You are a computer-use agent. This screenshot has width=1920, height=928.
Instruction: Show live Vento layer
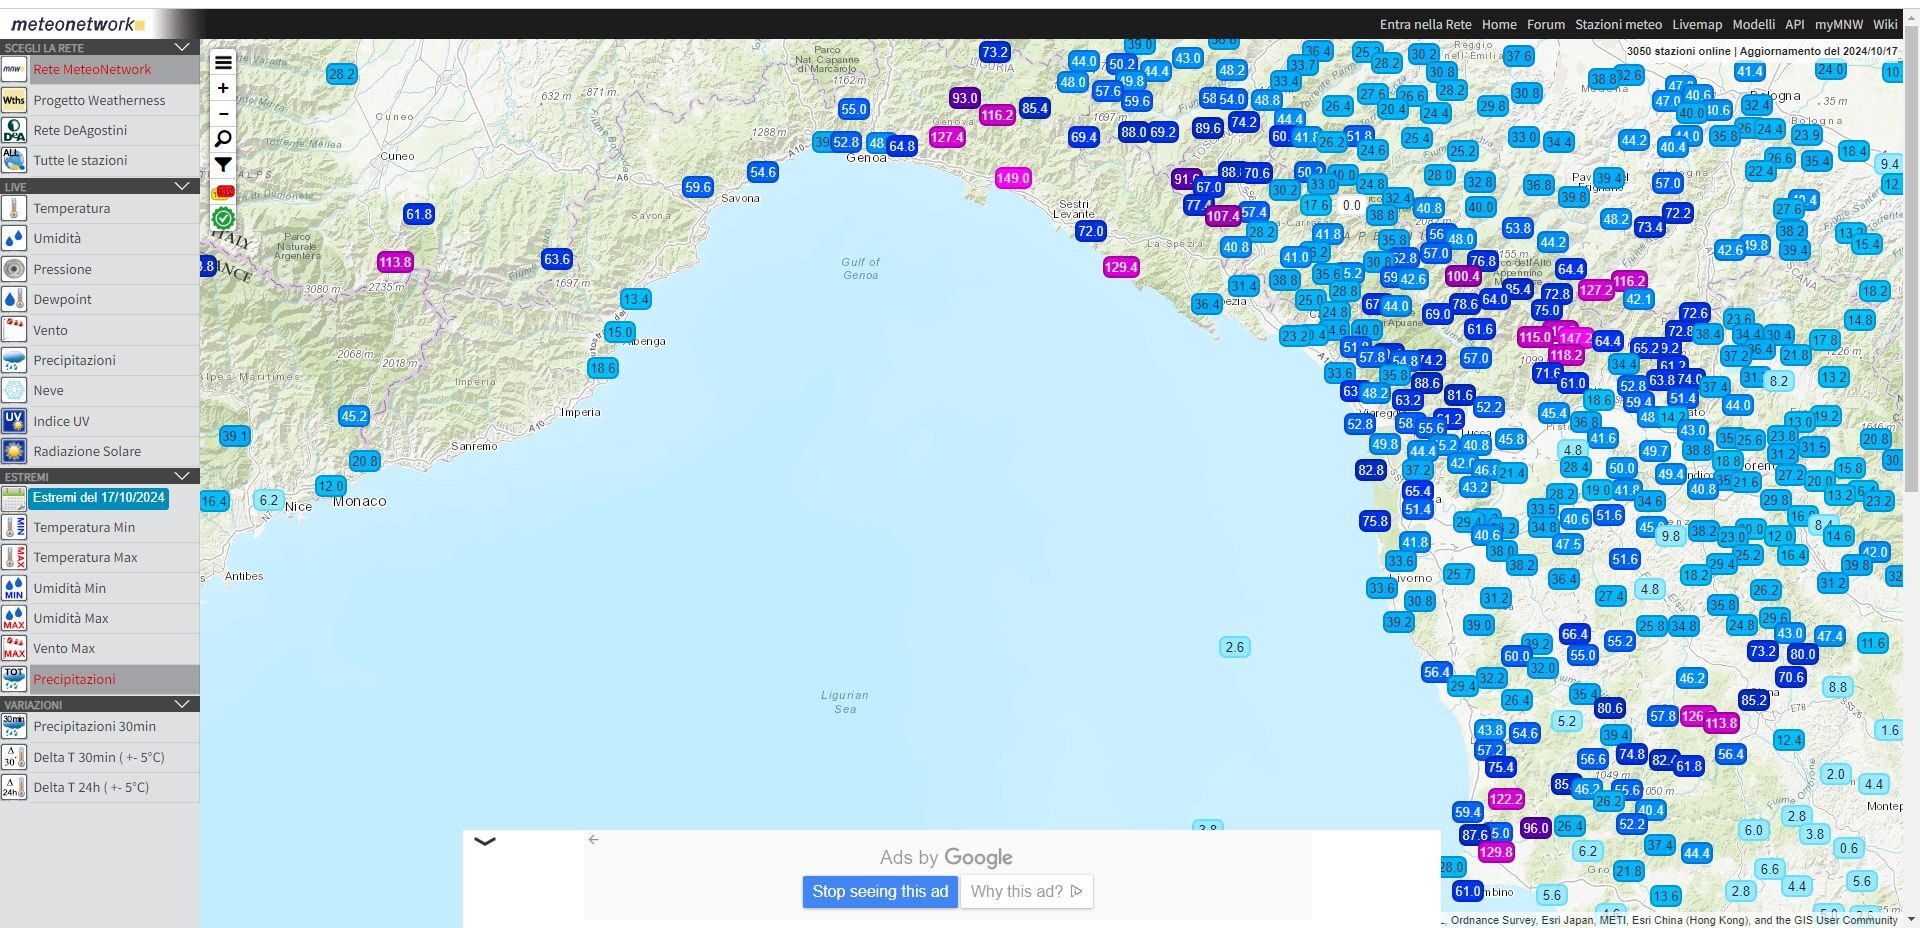click(100, 330)
